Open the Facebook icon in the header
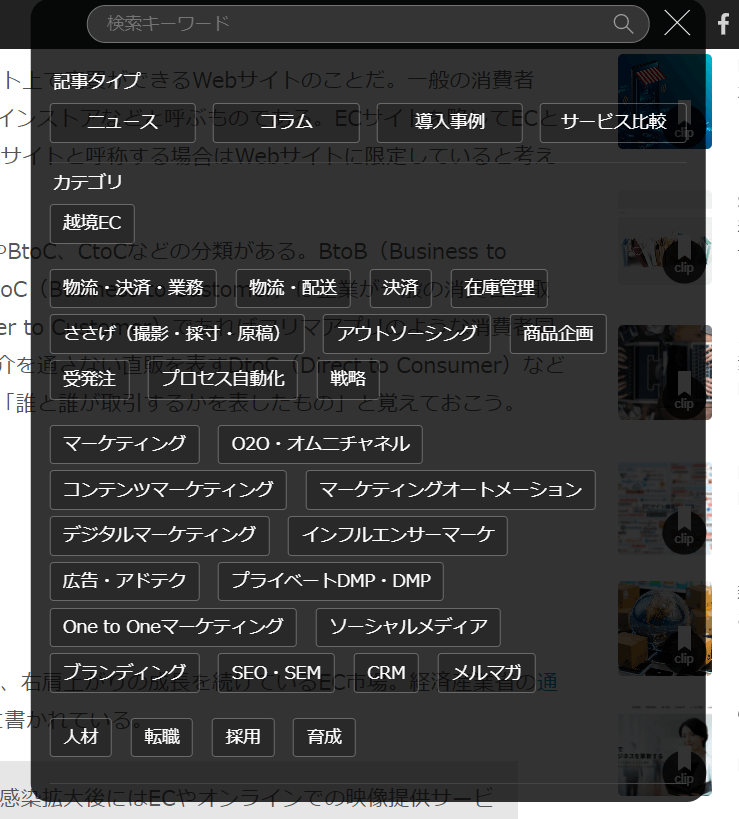 (x=724, y=24)
